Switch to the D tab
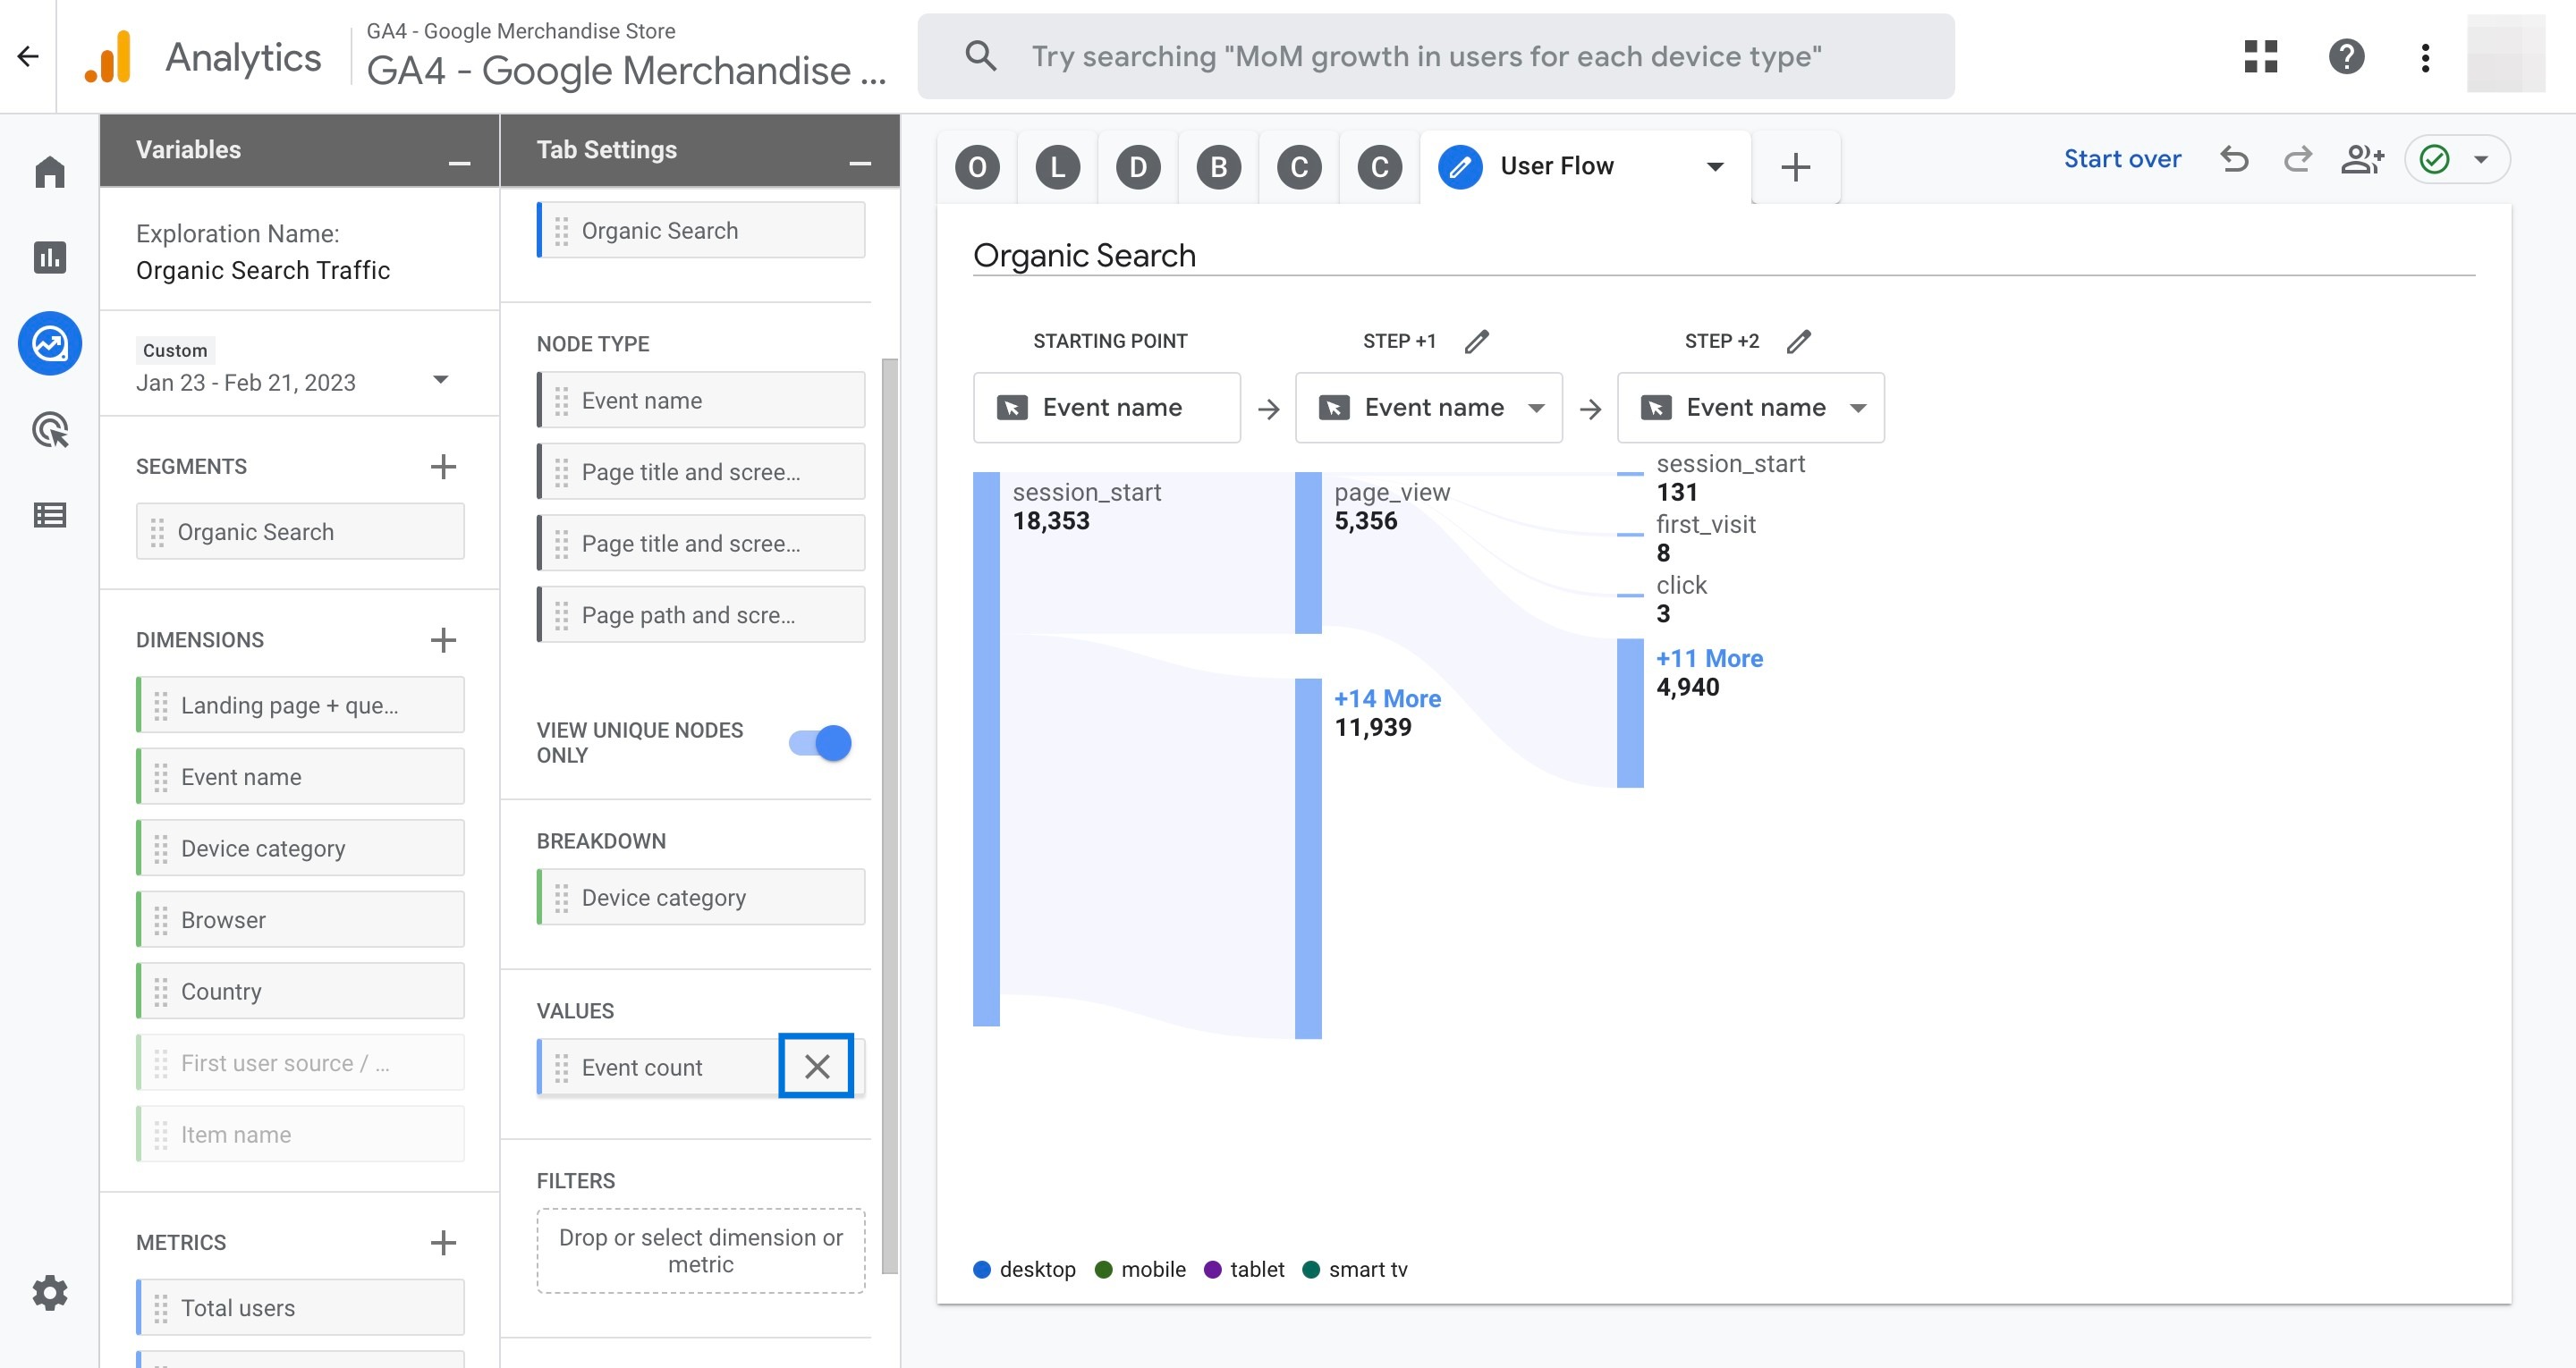 coord(1138,167)
